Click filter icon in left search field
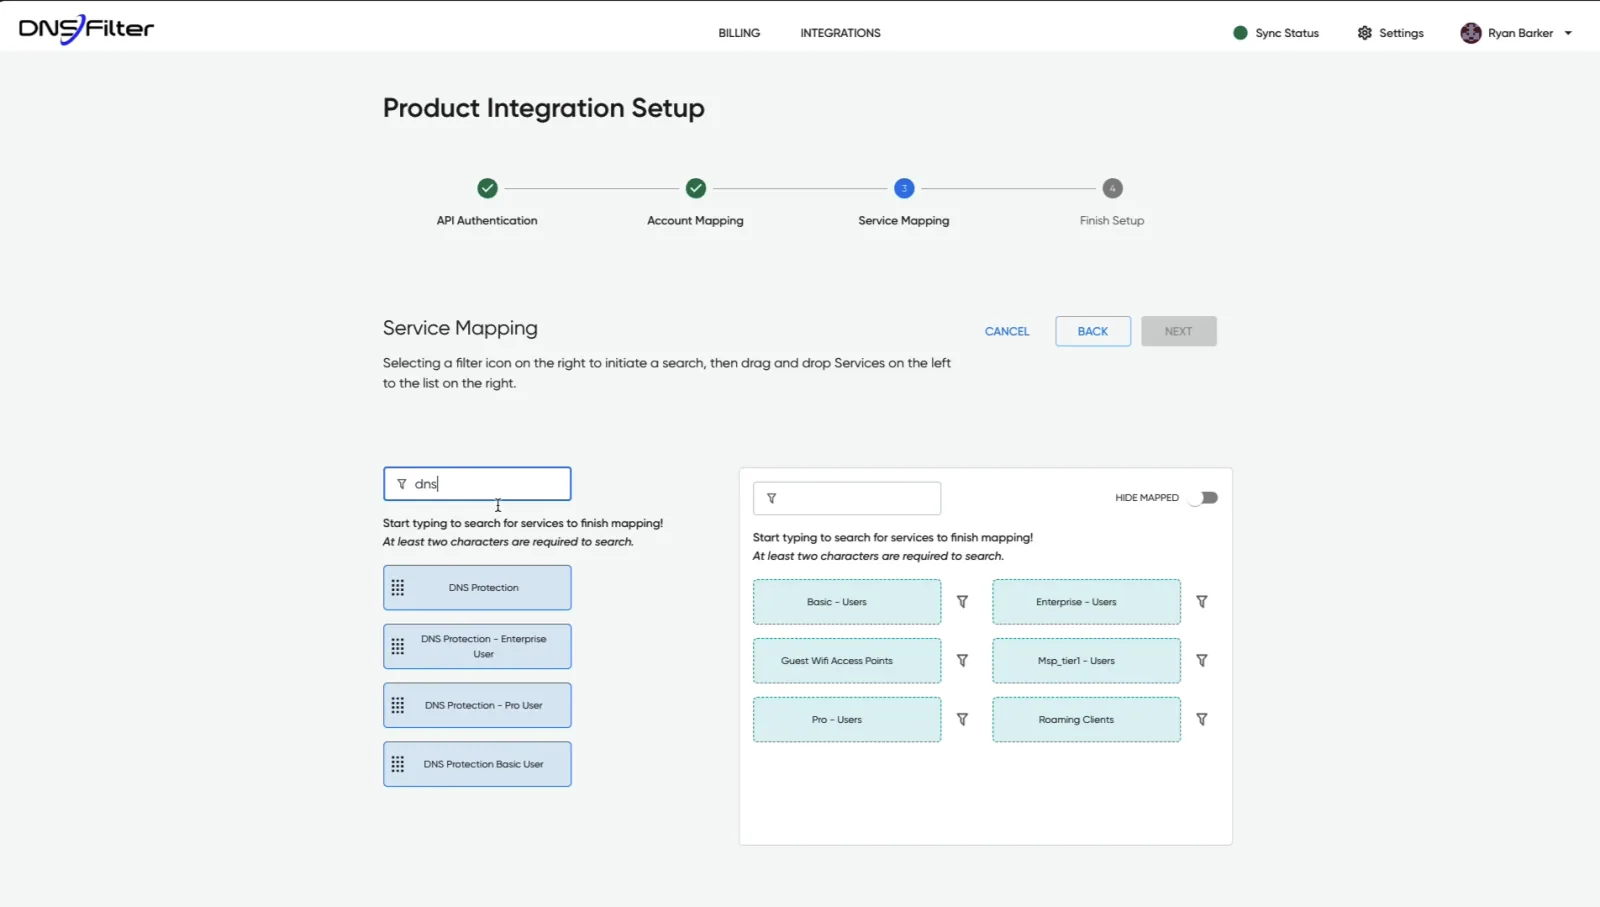This screenshot has height=907, width=1600. (x=401, y=484)
